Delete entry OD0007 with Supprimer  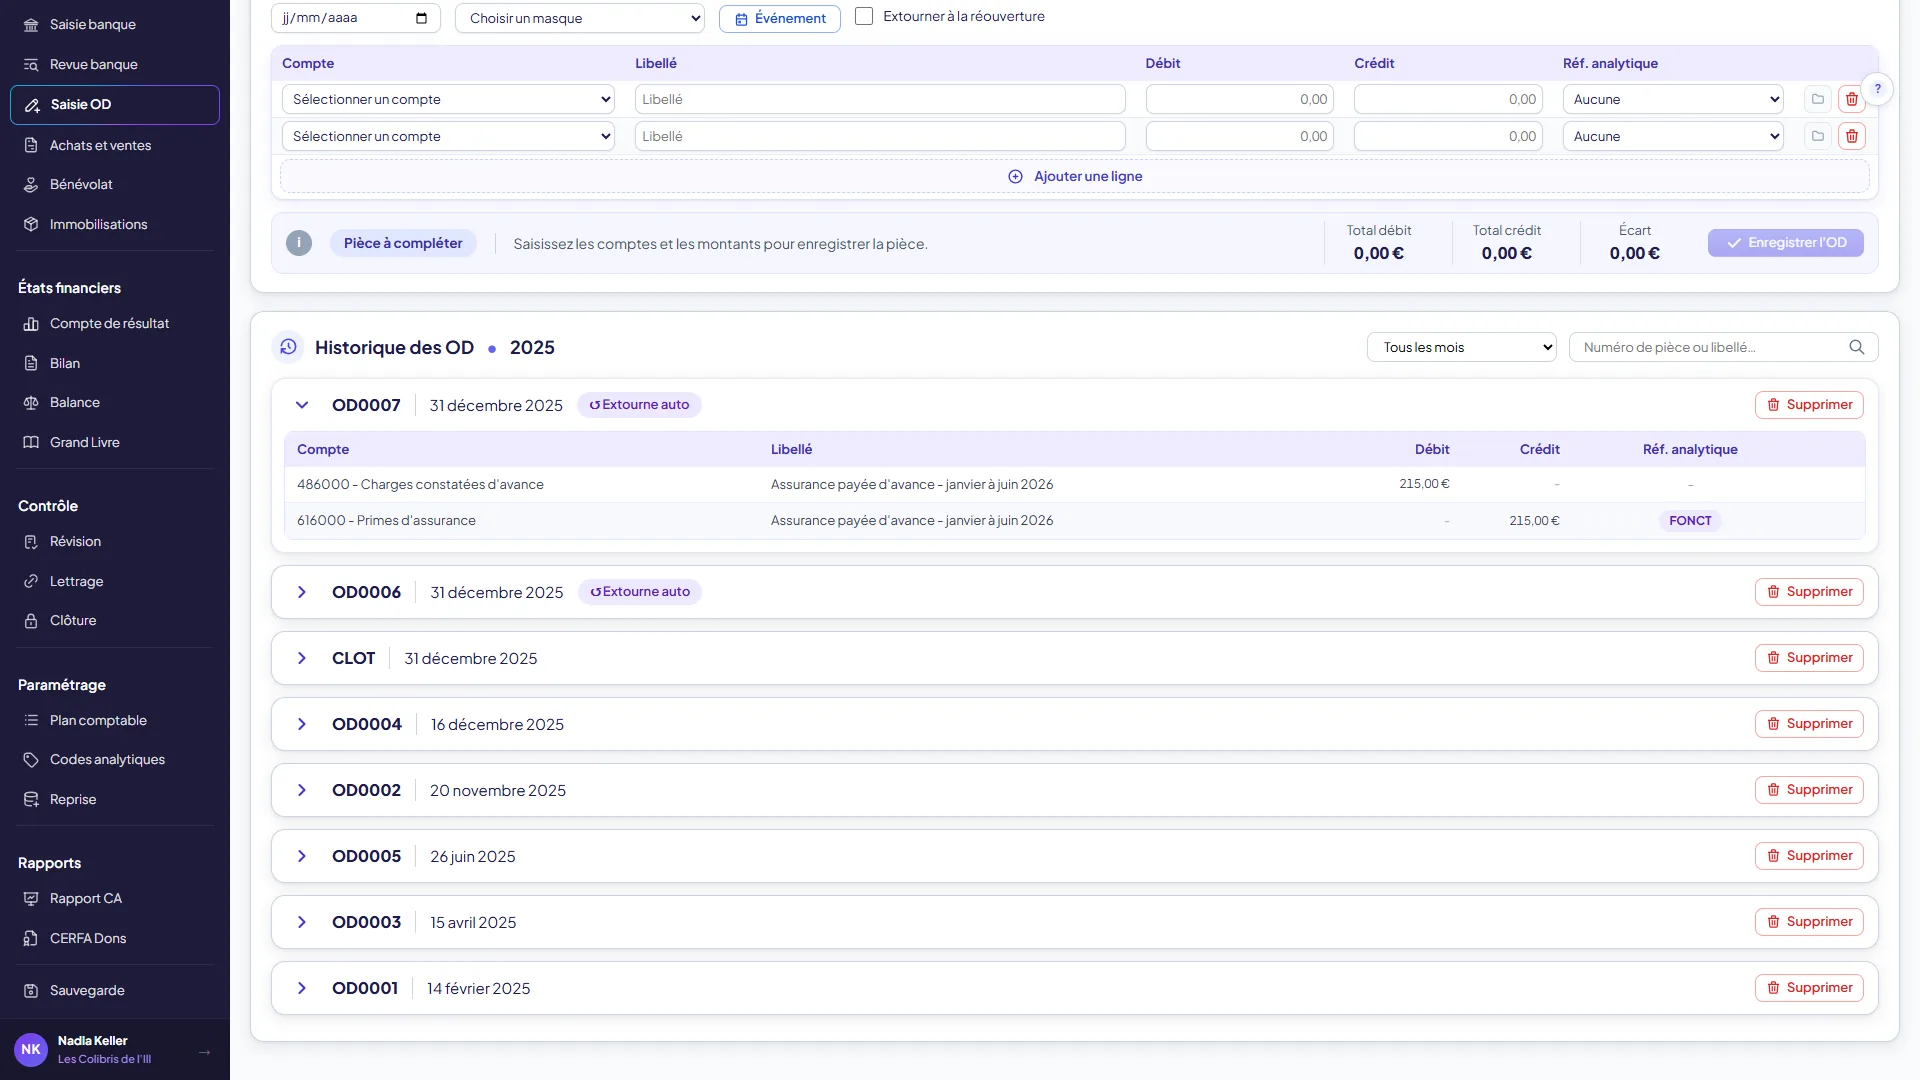point(1809,405)
